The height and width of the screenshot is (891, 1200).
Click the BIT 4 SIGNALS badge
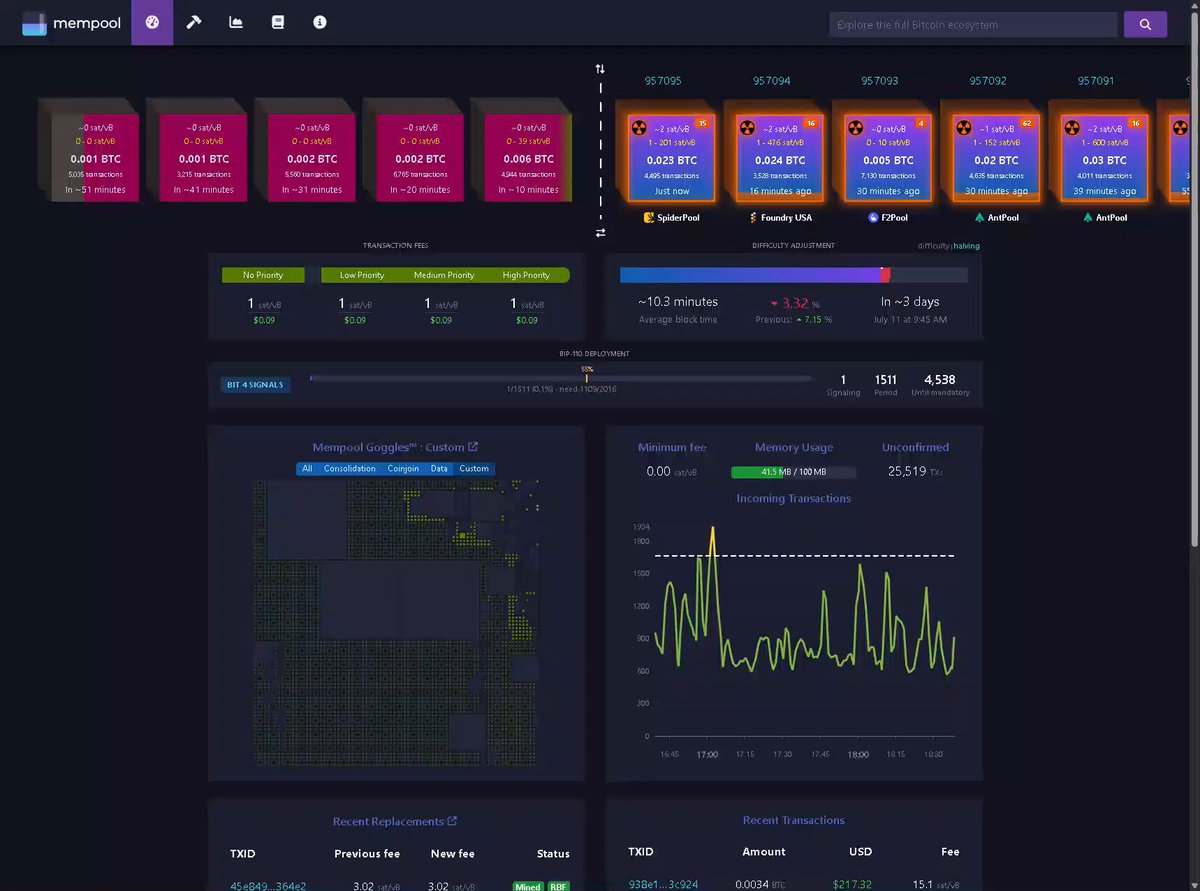click(x=256, y=384)
